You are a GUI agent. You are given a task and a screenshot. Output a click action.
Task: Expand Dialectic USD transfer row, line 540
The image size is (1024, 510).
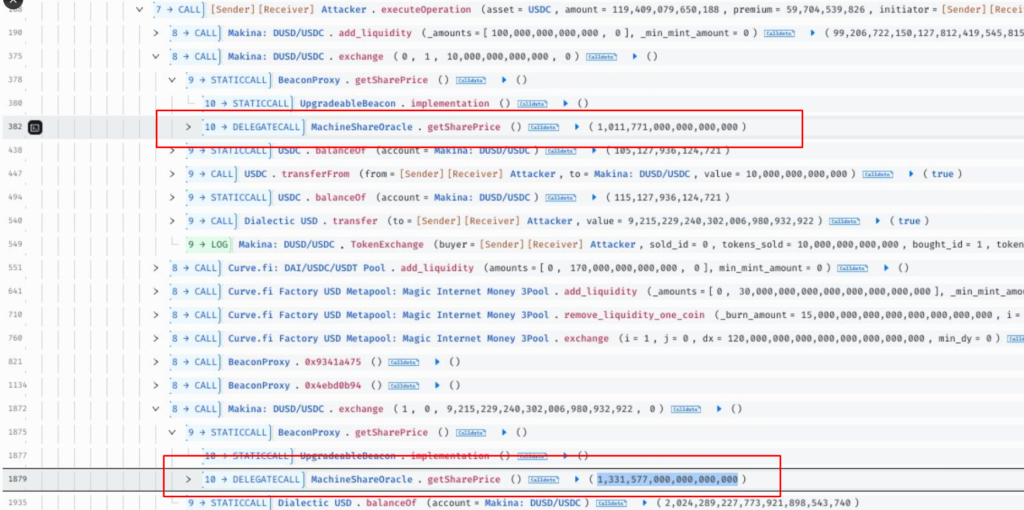tap(172, 221)
